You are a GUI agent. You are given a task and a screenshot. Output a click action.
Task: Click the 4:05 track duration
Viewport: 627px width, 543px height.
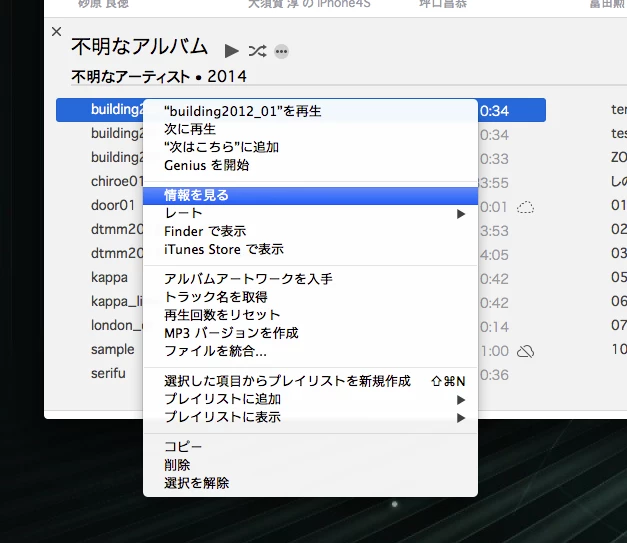coord(494,255)
